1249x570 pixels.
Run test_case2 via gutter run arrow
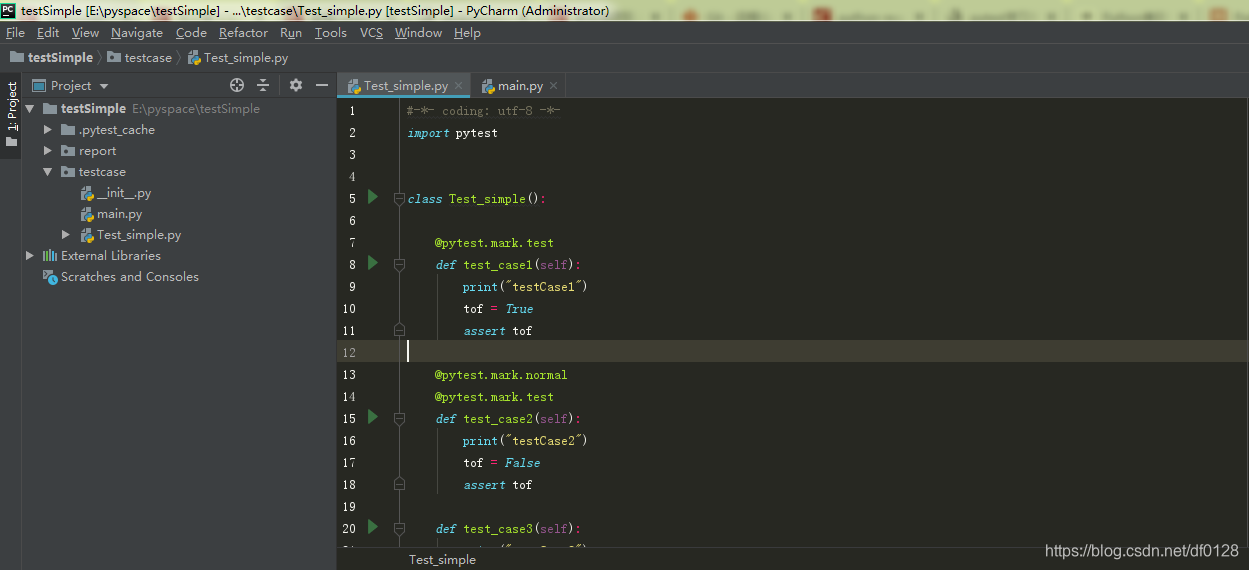(373, 417)
